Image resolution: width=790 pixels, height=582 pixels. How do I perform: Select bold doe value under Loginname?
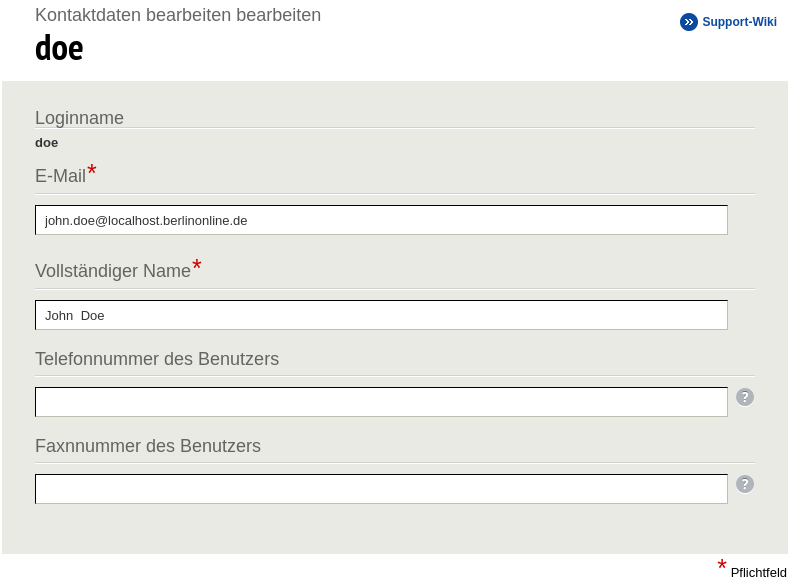(46, 143)
